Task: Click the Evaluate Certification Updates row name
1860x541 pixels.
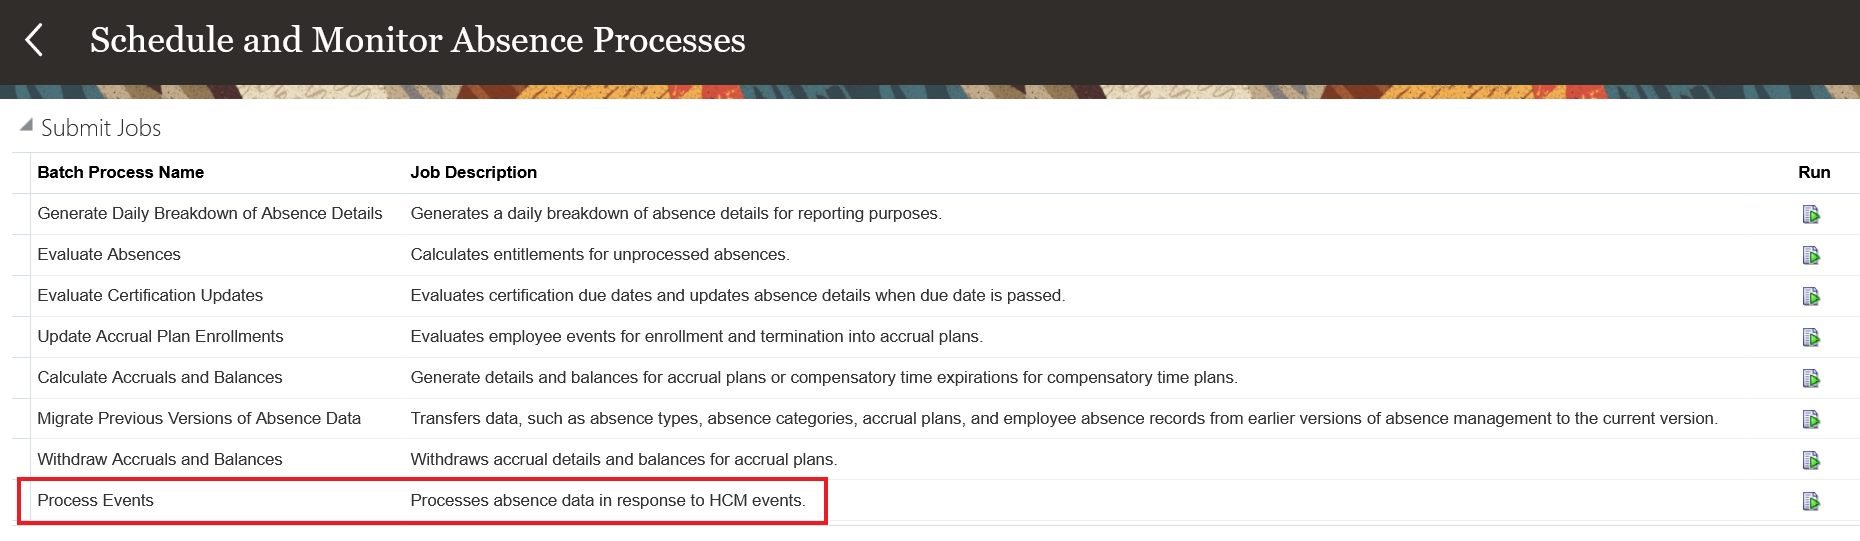Action: point(150,295)
